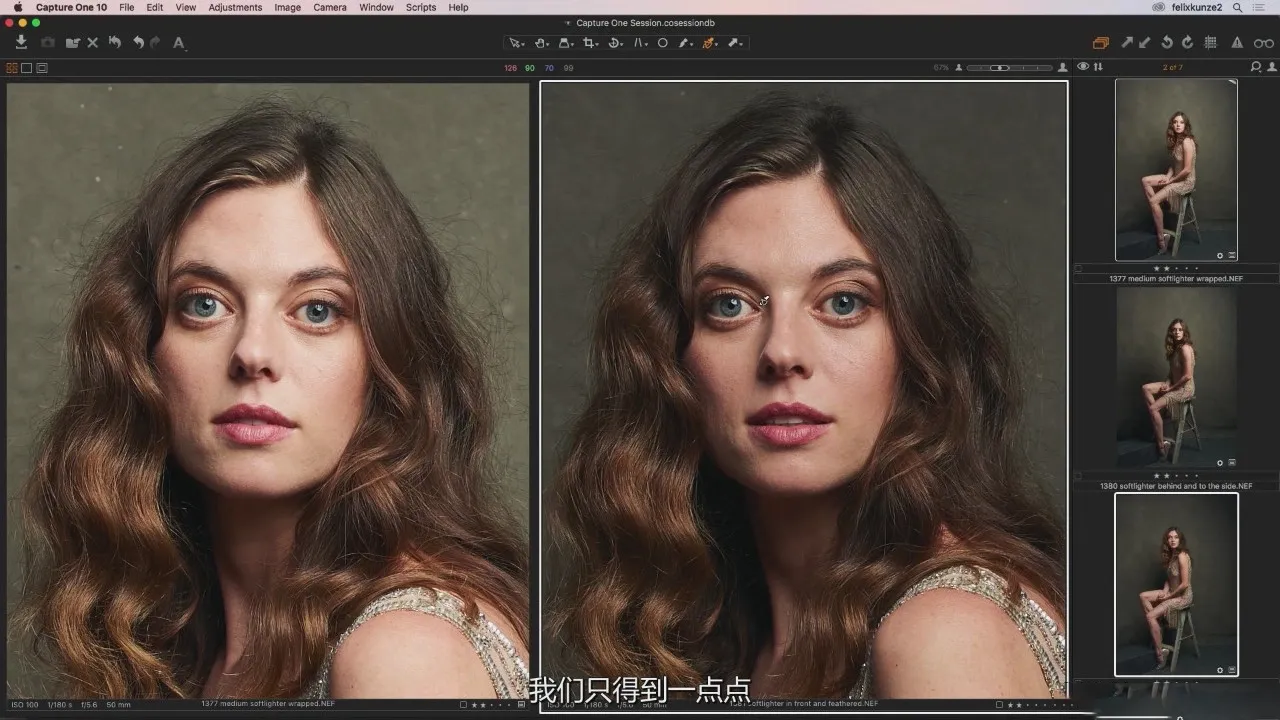The image size is (1280, 720).
Task: Tick checkbox beside 1380 softlighter thumbnail rating
Action: point(1078,476)
